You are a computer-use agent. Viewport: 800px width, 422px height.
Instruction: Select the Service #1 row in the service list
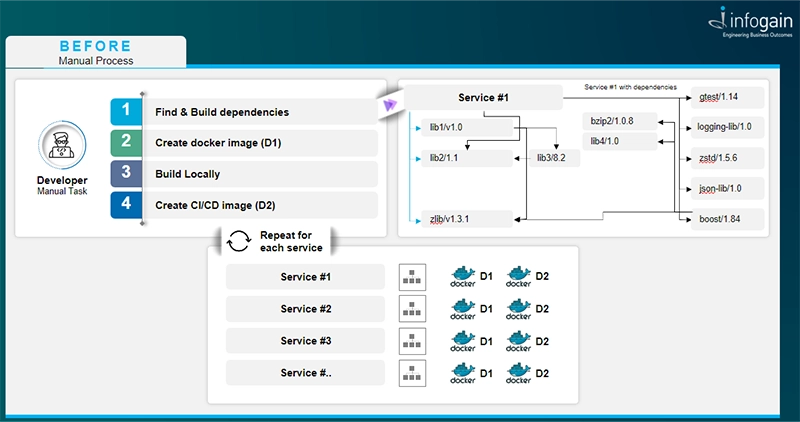[x=305, y=277]
